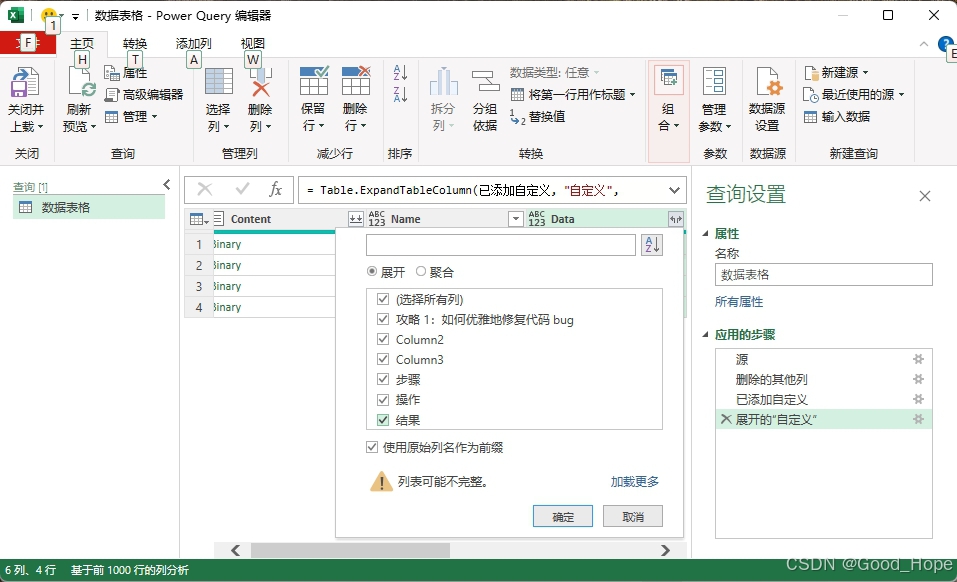
Task: Sort ascending with the A-Z icon
Action: (400, 73)
